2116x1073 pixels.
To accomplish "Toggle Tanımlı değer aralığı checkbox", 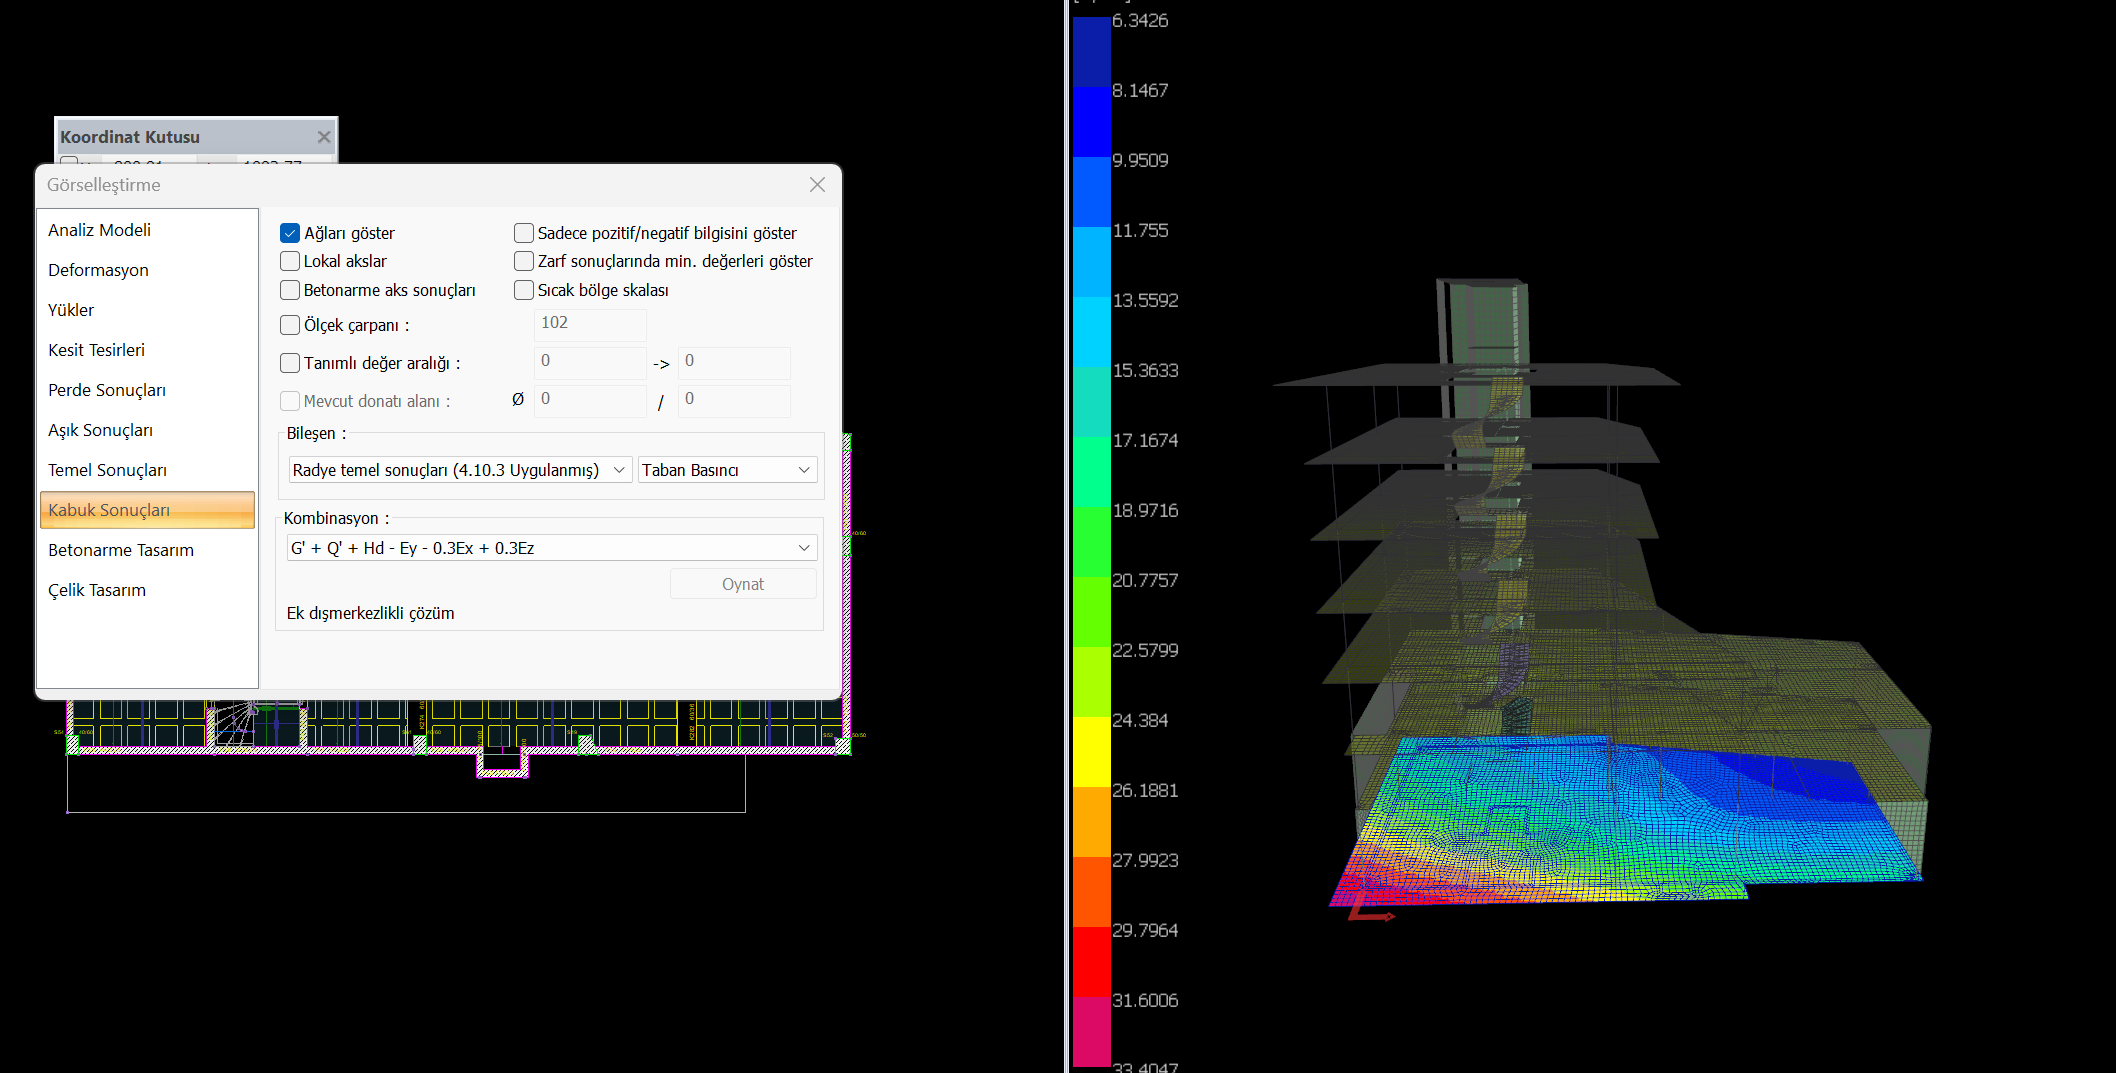I will pos(290,363).
